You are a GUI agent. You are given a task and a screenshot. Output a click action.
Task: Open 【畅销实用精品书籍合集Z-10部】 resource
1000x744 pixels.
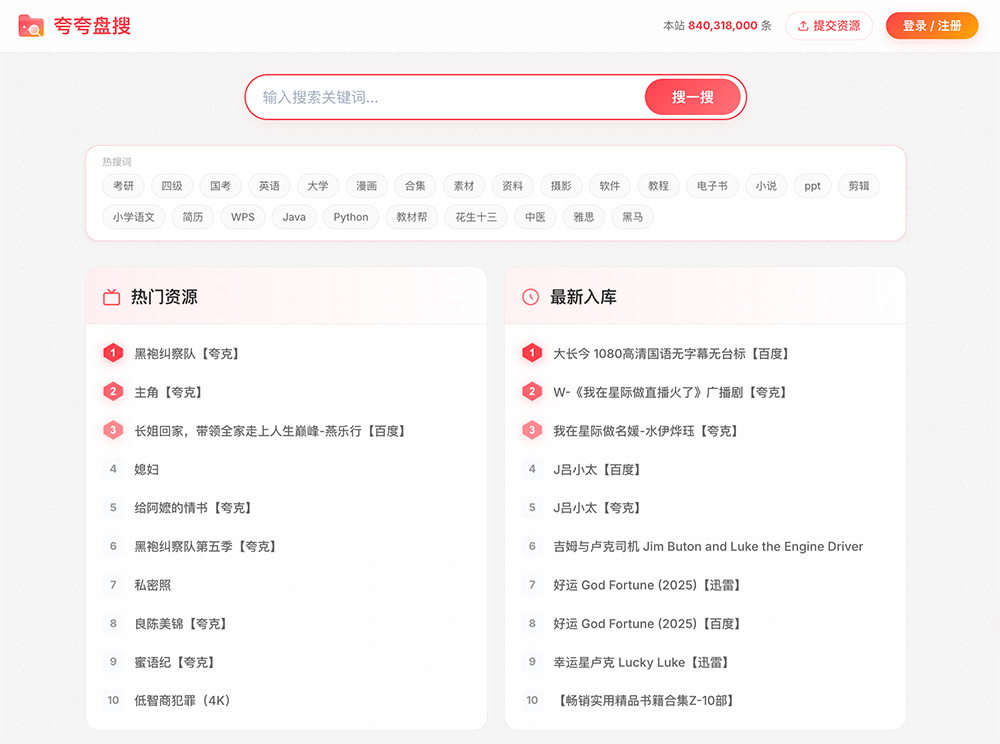click(x=644, y=701)
